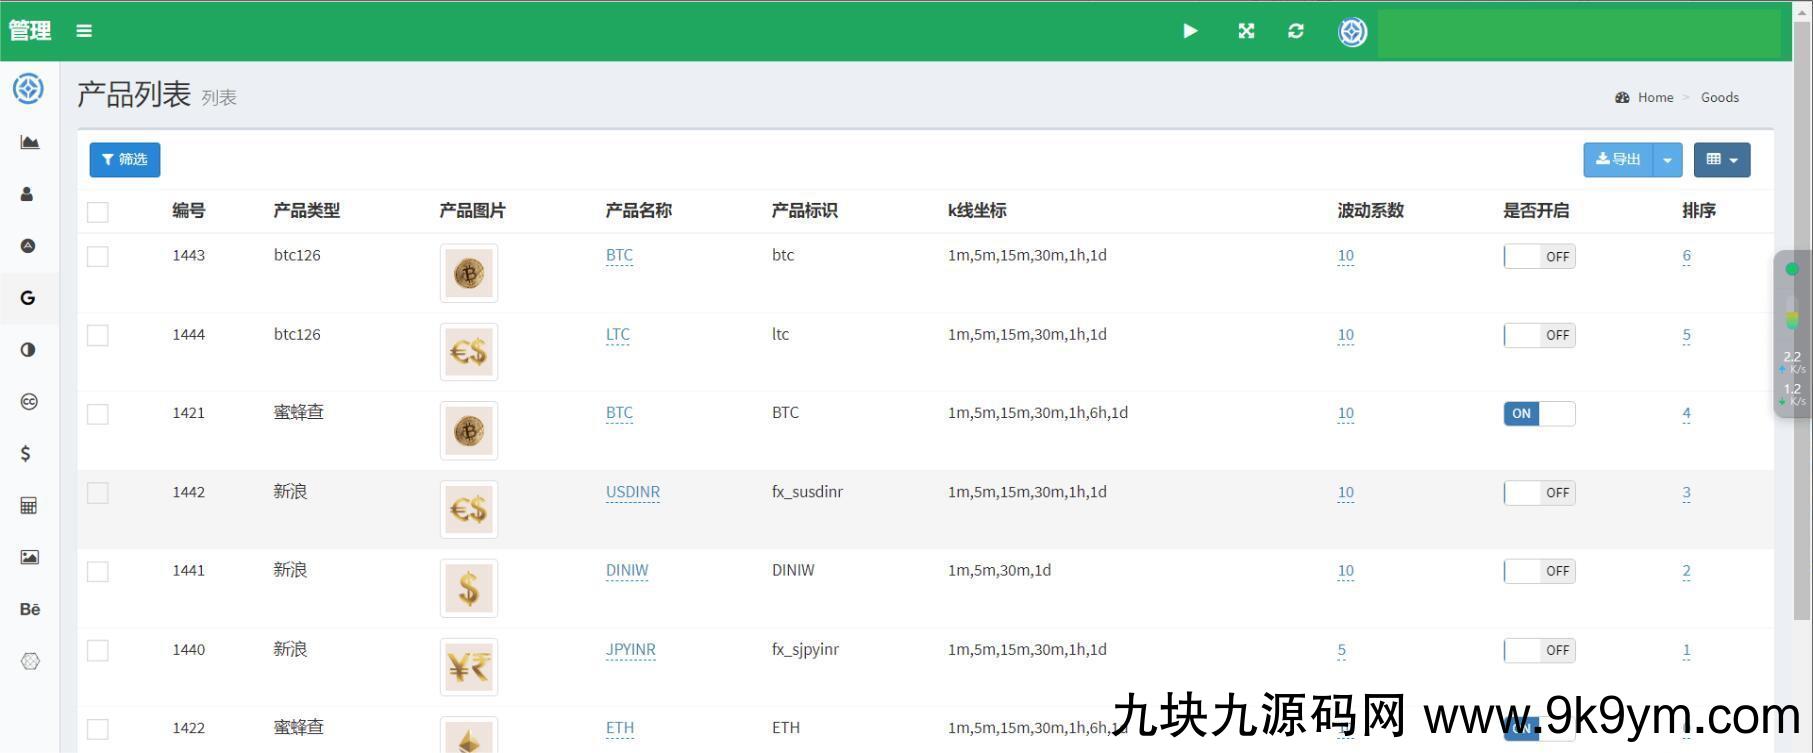Open the Behance Bē sidebar item
The image size is (1813, 753).
tap(30, 609)
